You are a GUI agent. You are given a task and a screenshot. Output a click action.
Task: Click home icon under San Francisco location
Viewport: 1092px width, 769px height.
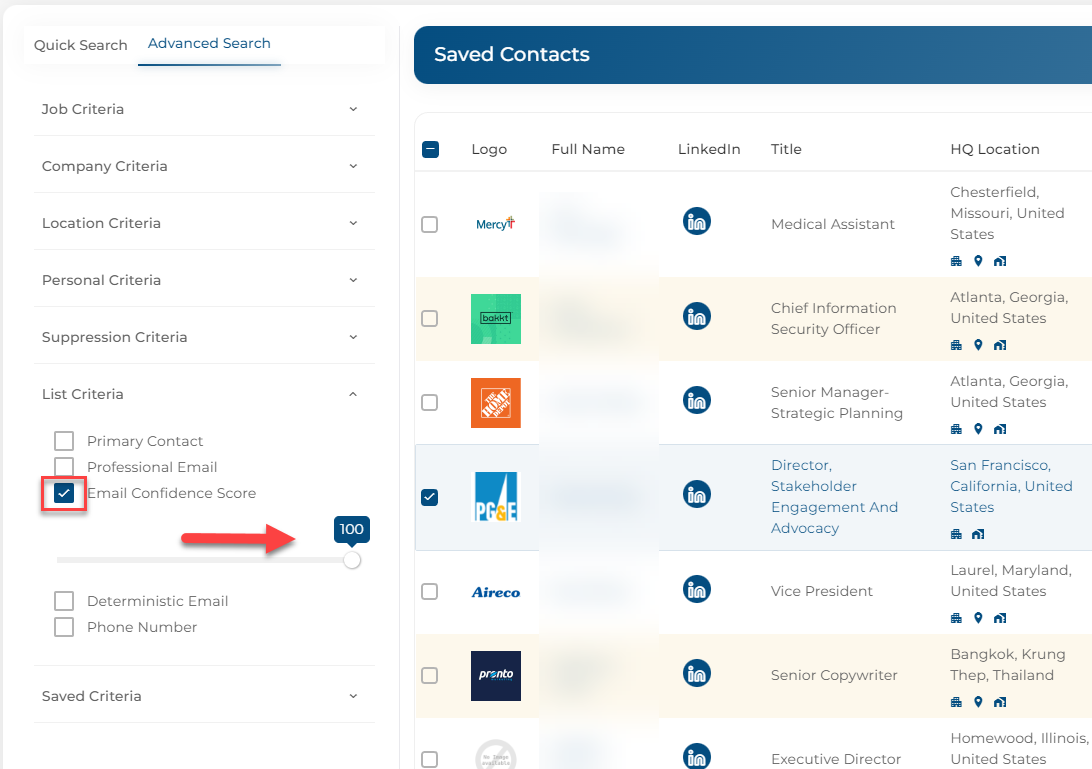(978, 534)
